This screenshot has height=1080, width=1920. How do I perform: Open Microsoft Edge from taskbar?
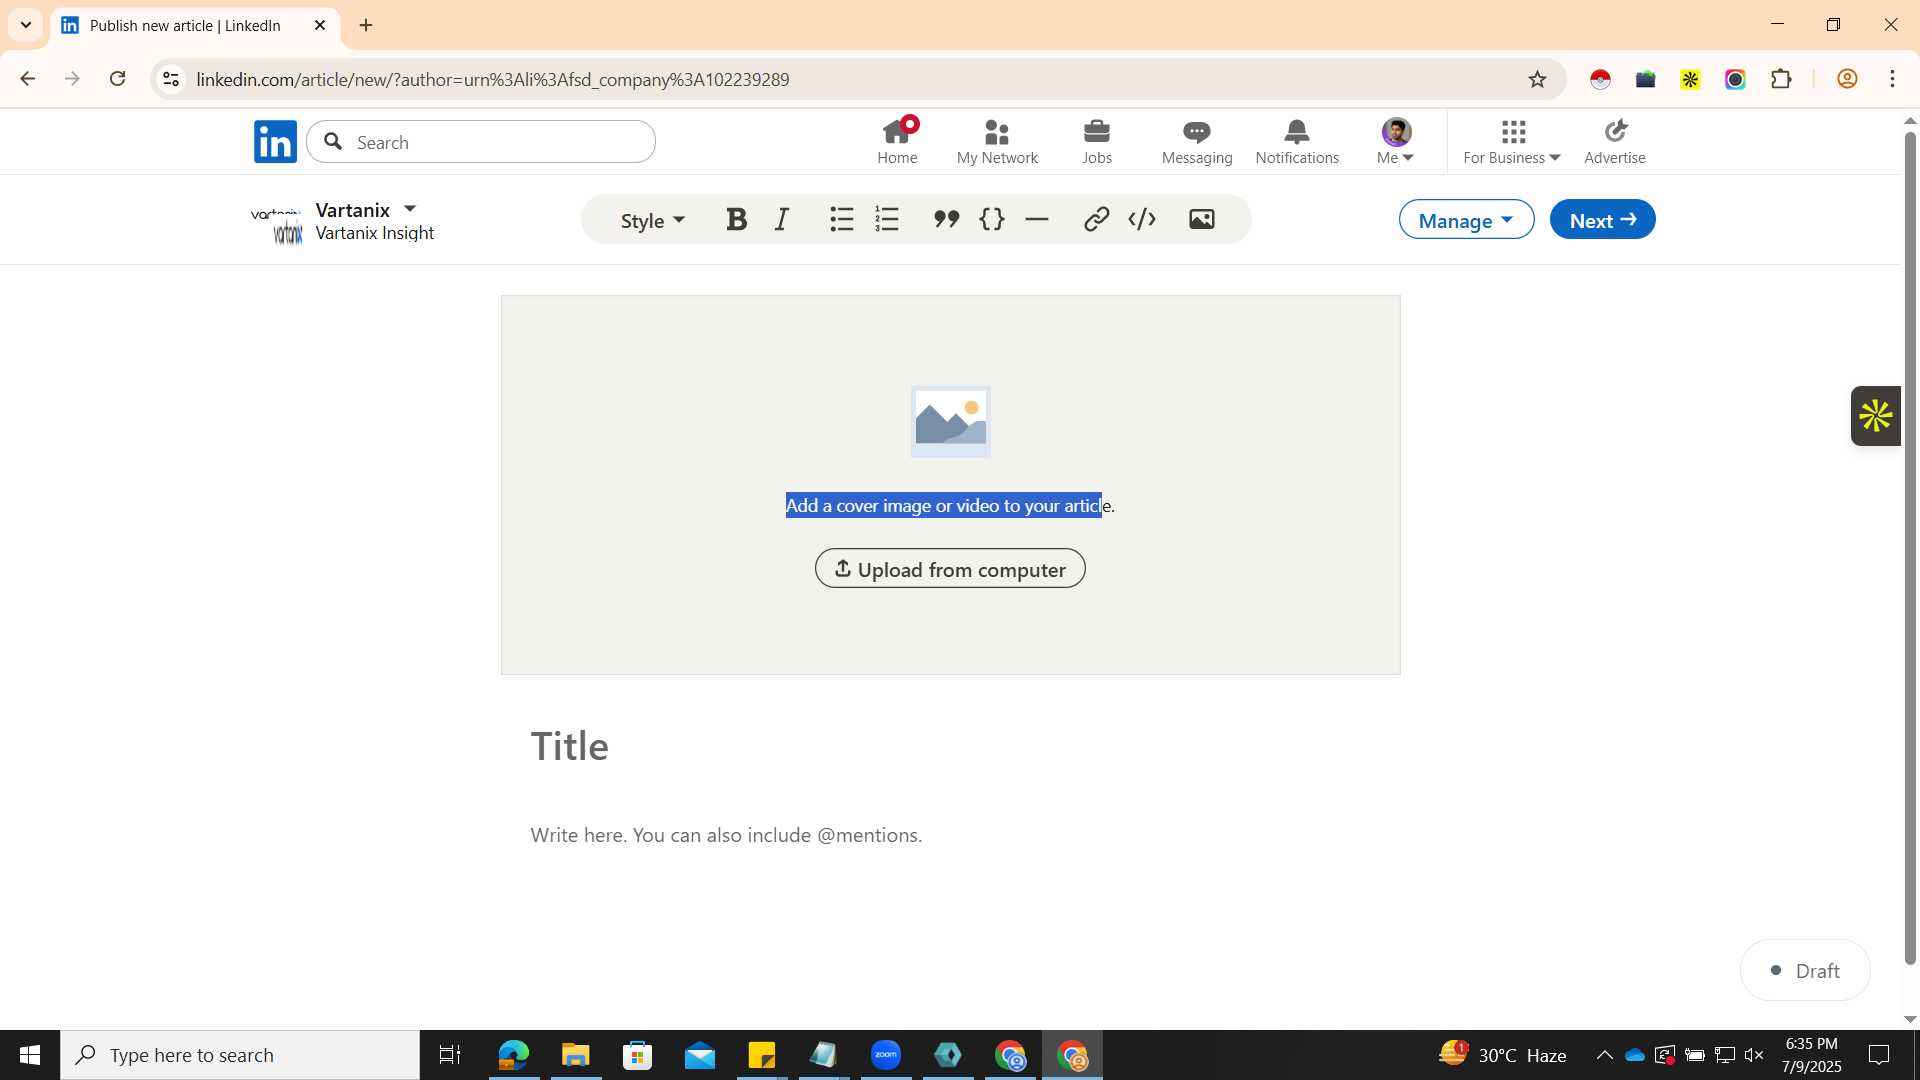[x=514, y=1055]
